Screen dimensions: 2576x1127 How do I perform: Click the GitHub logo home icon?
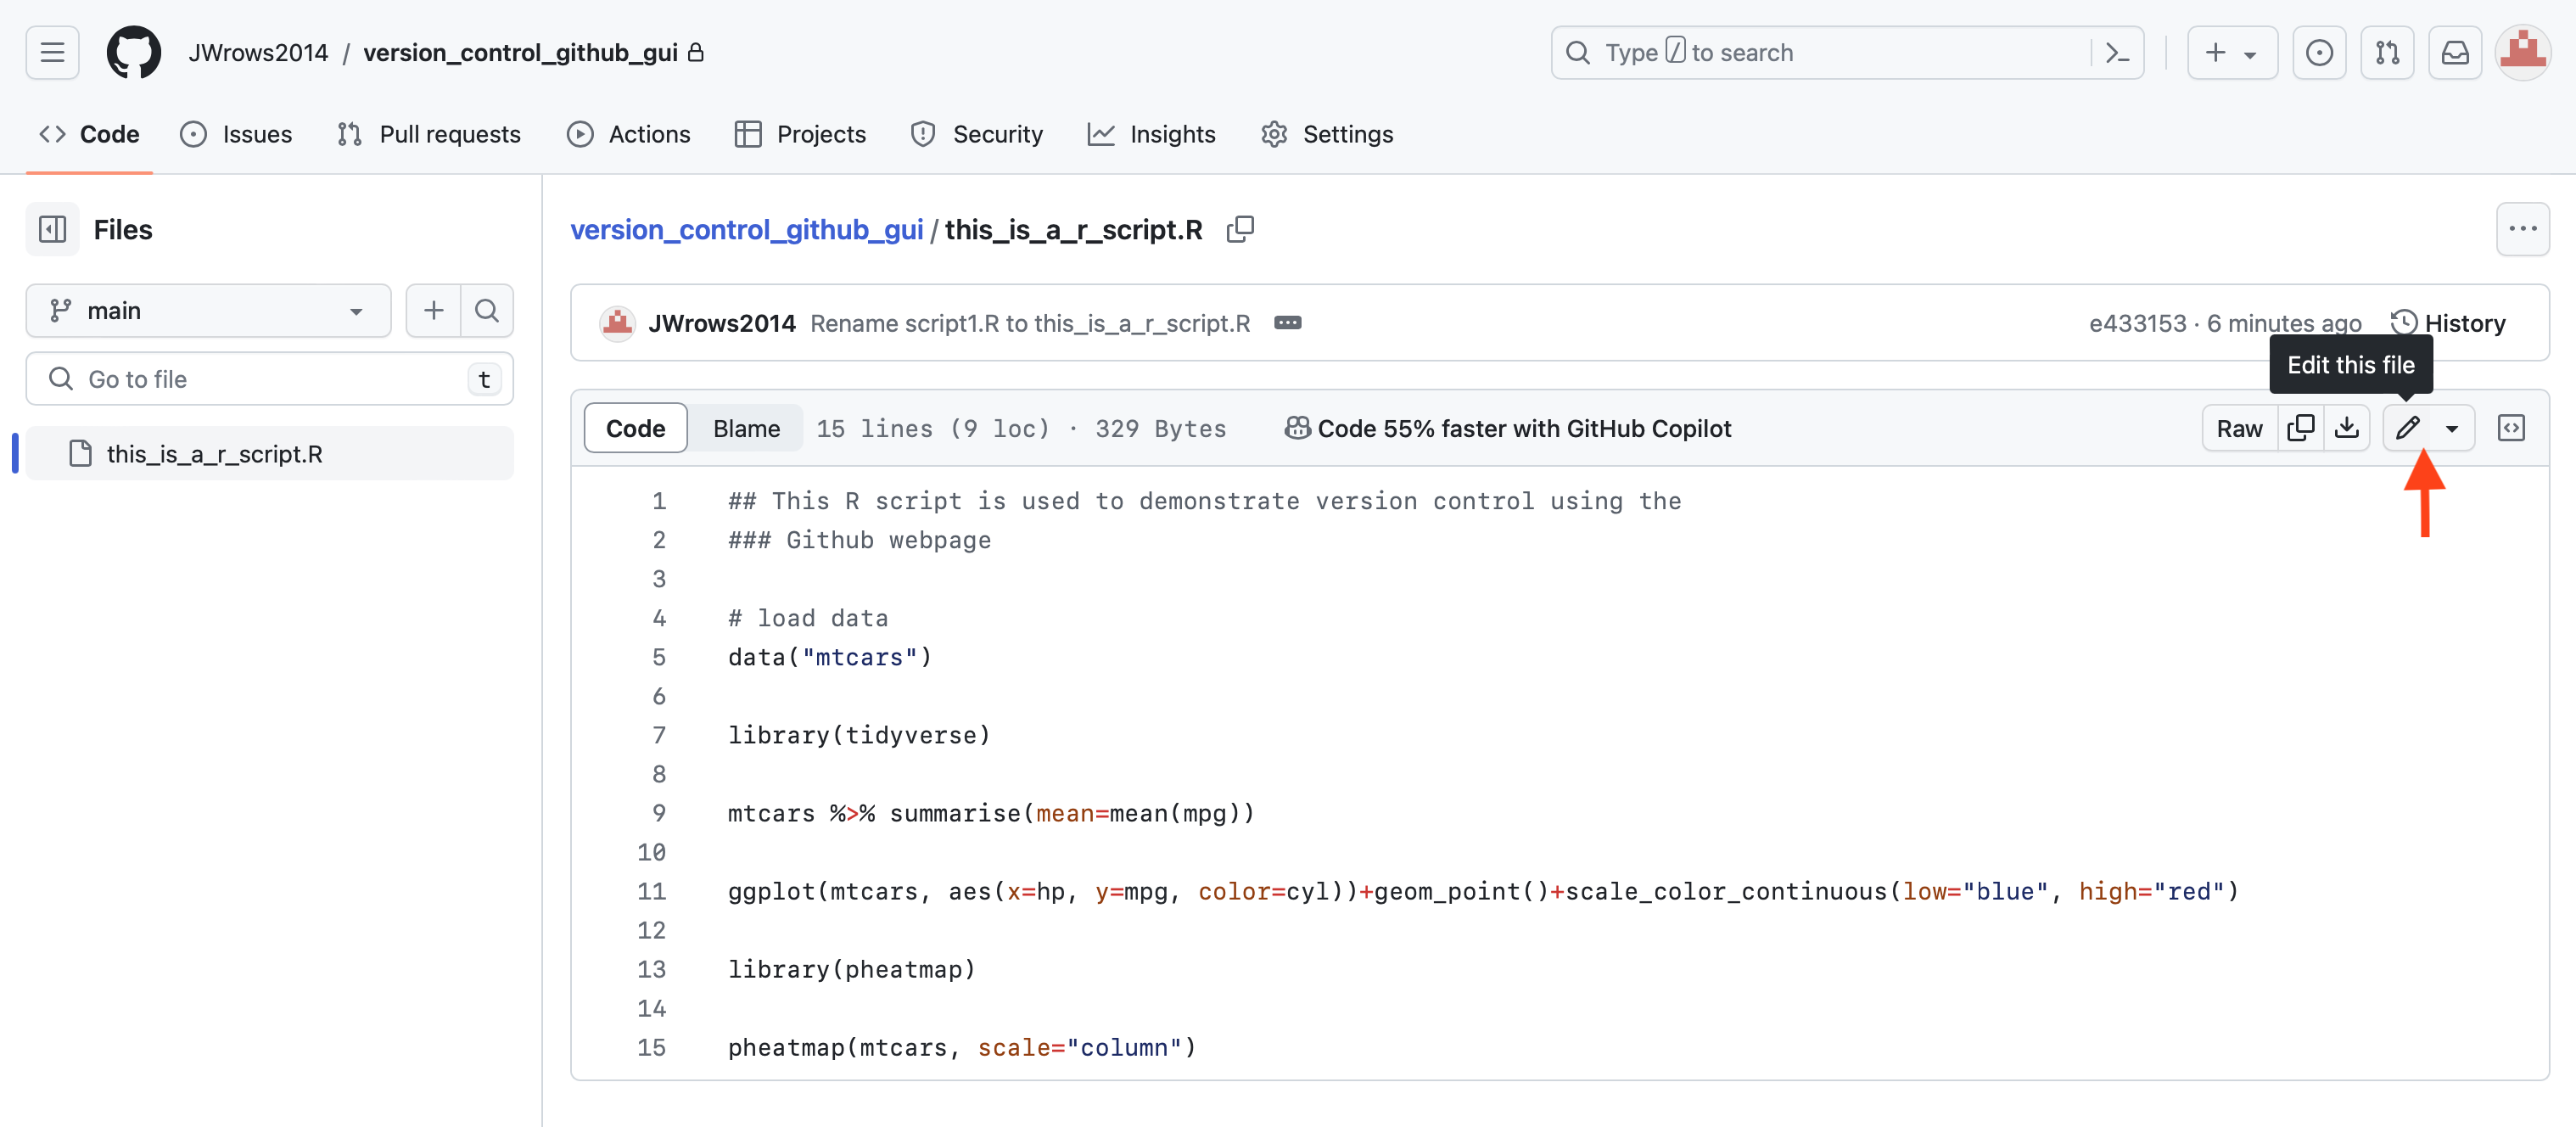134,53
